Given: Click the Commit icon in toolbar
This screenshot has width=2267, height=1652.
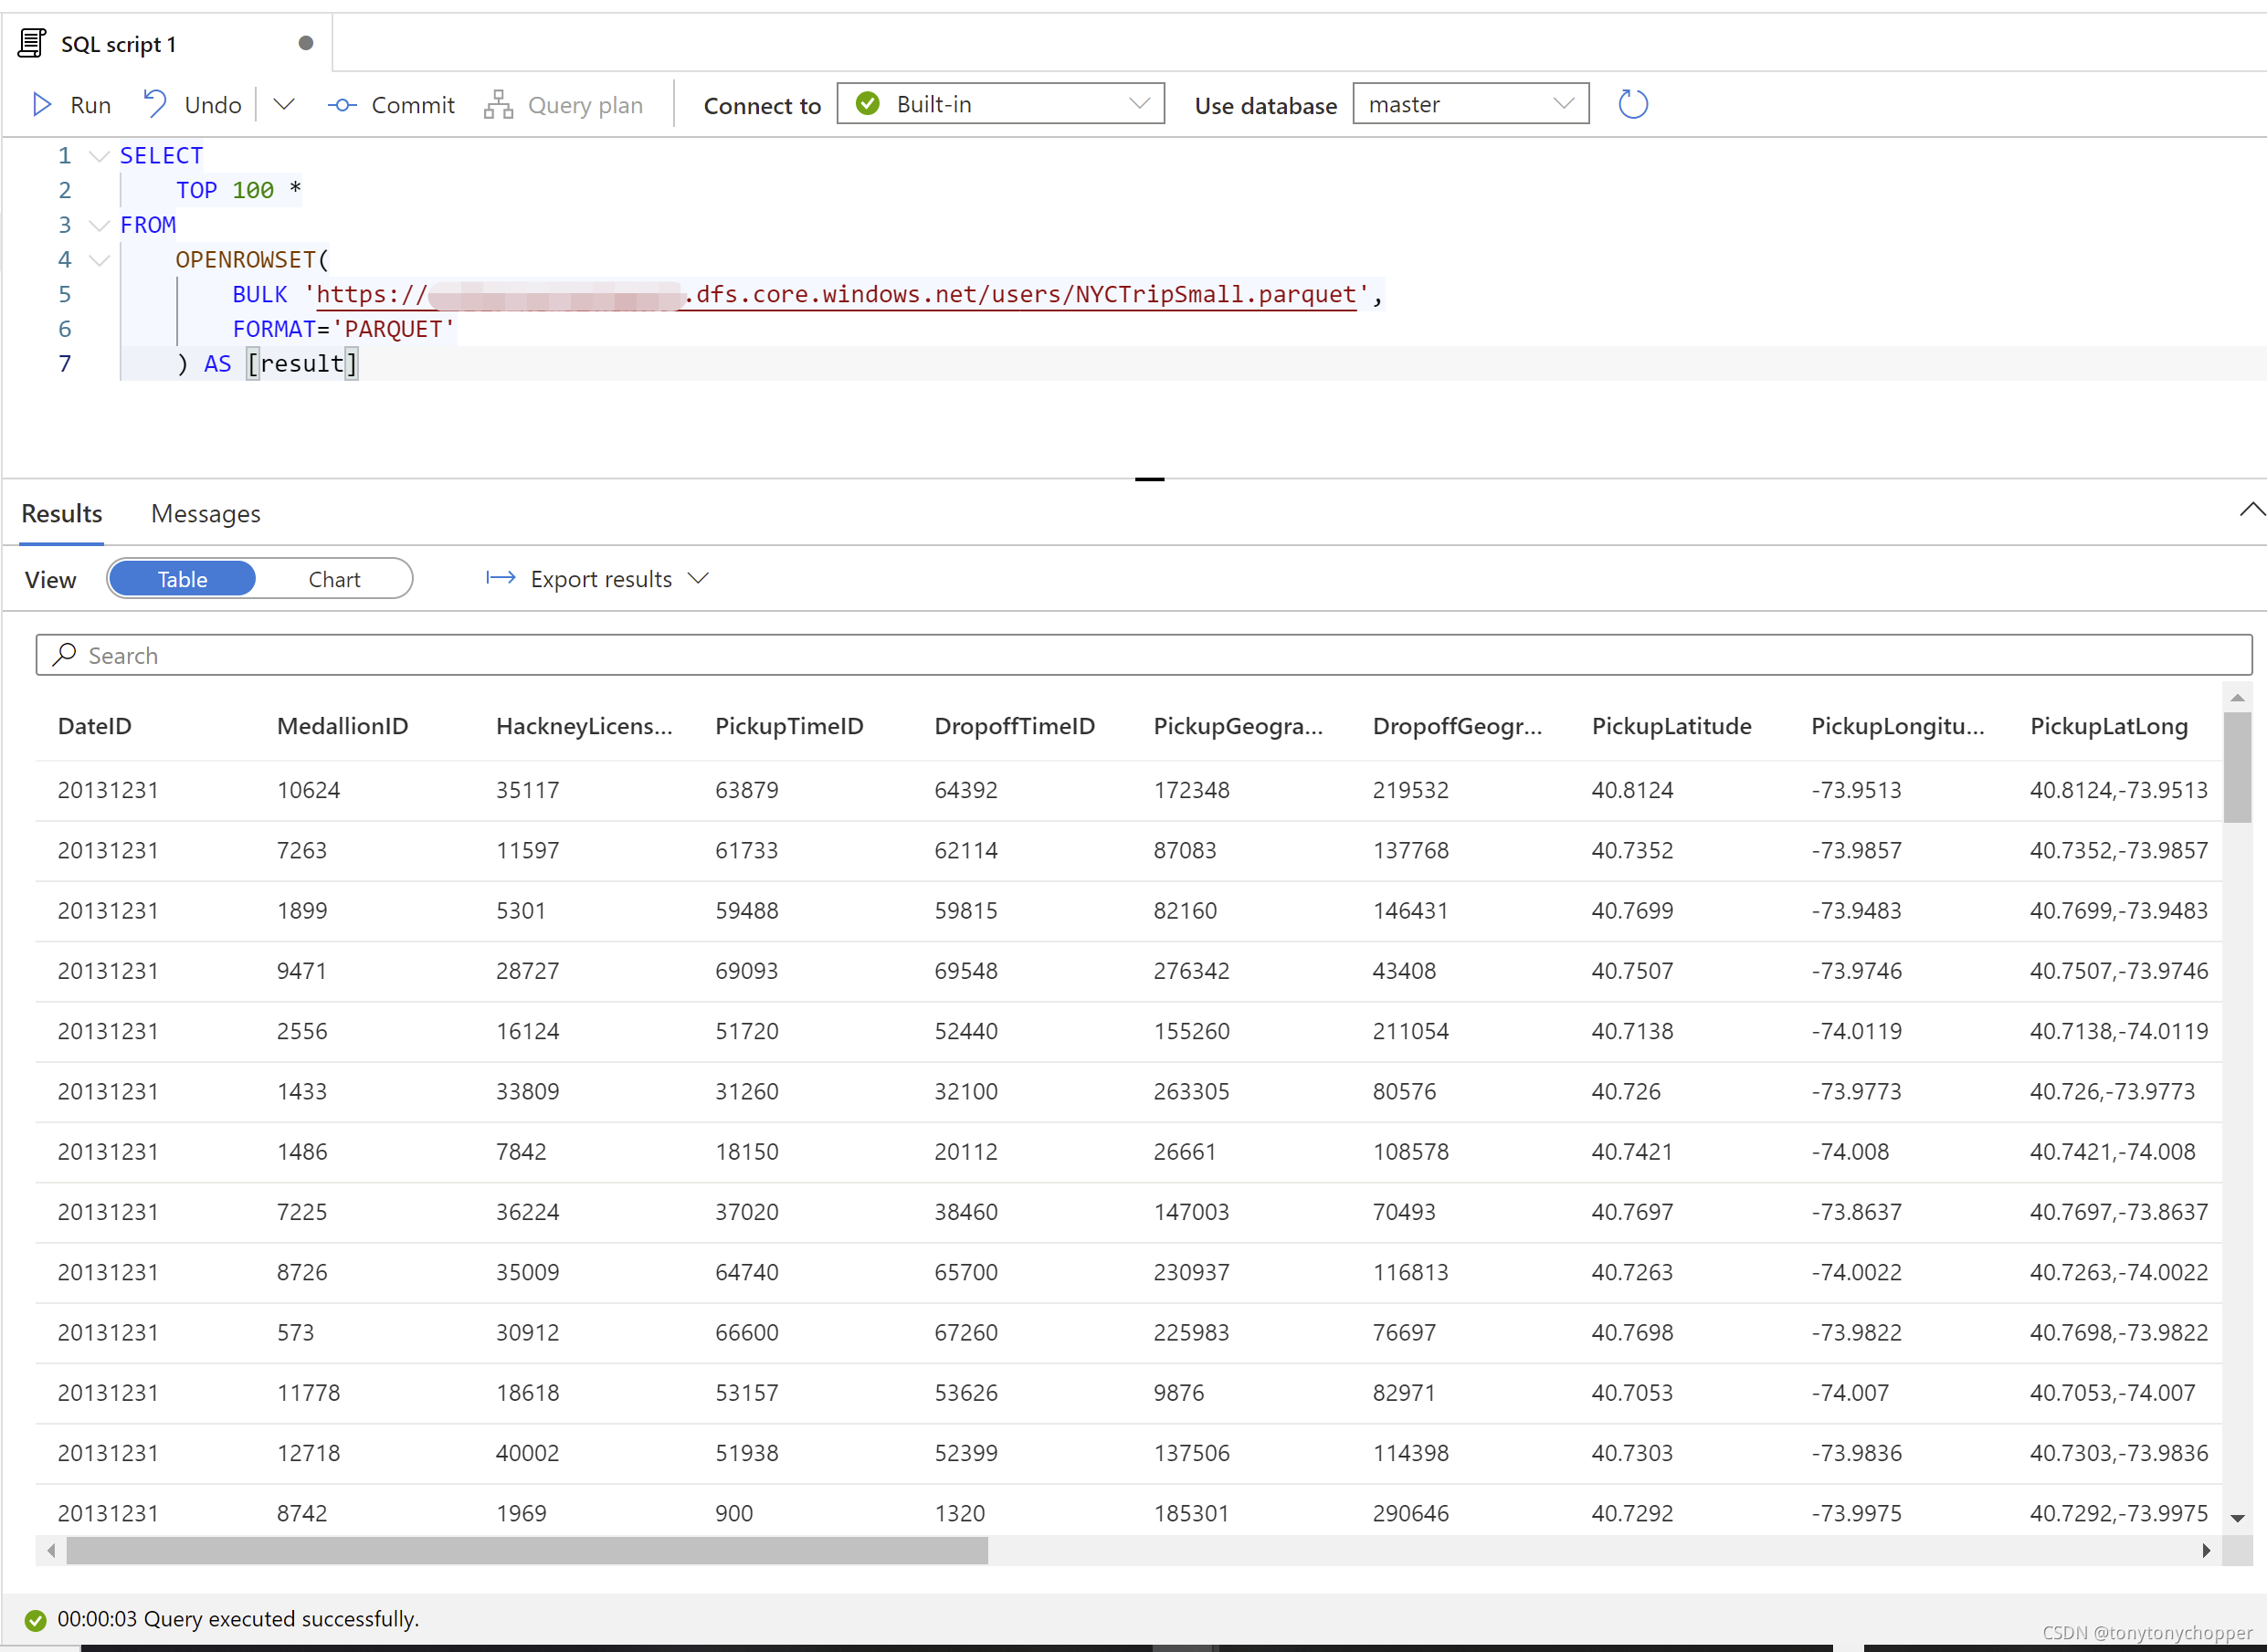Looking at the screenshot, I should coord(342,105).
